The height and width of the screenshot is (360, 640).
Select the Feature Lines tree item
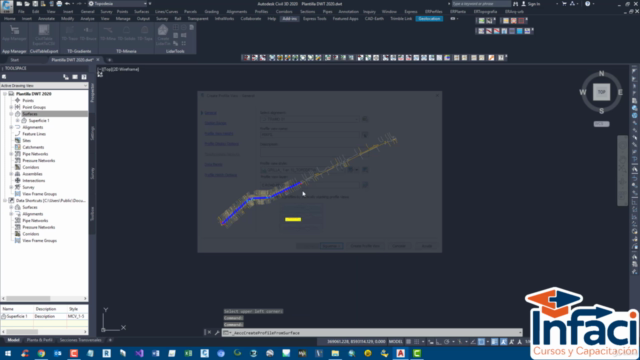[34, 134]
